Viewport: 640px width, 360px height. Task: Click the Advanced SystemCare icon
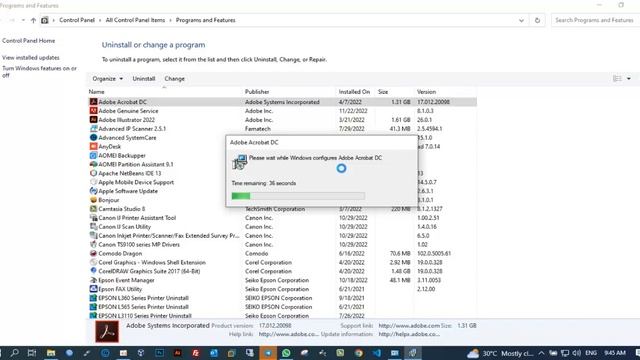93,138
